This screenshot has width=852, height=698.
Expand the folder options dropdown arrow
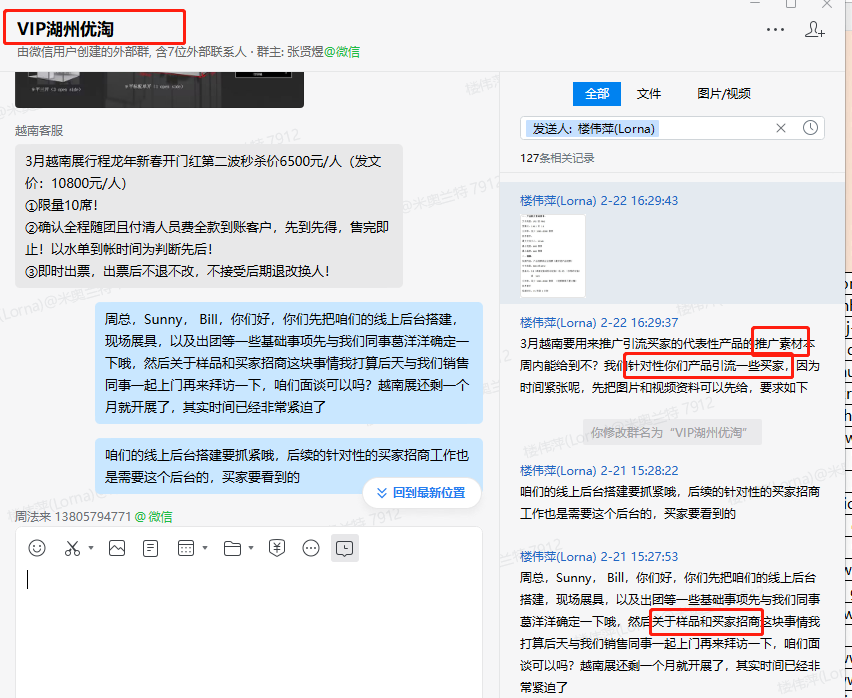[251, 548]
